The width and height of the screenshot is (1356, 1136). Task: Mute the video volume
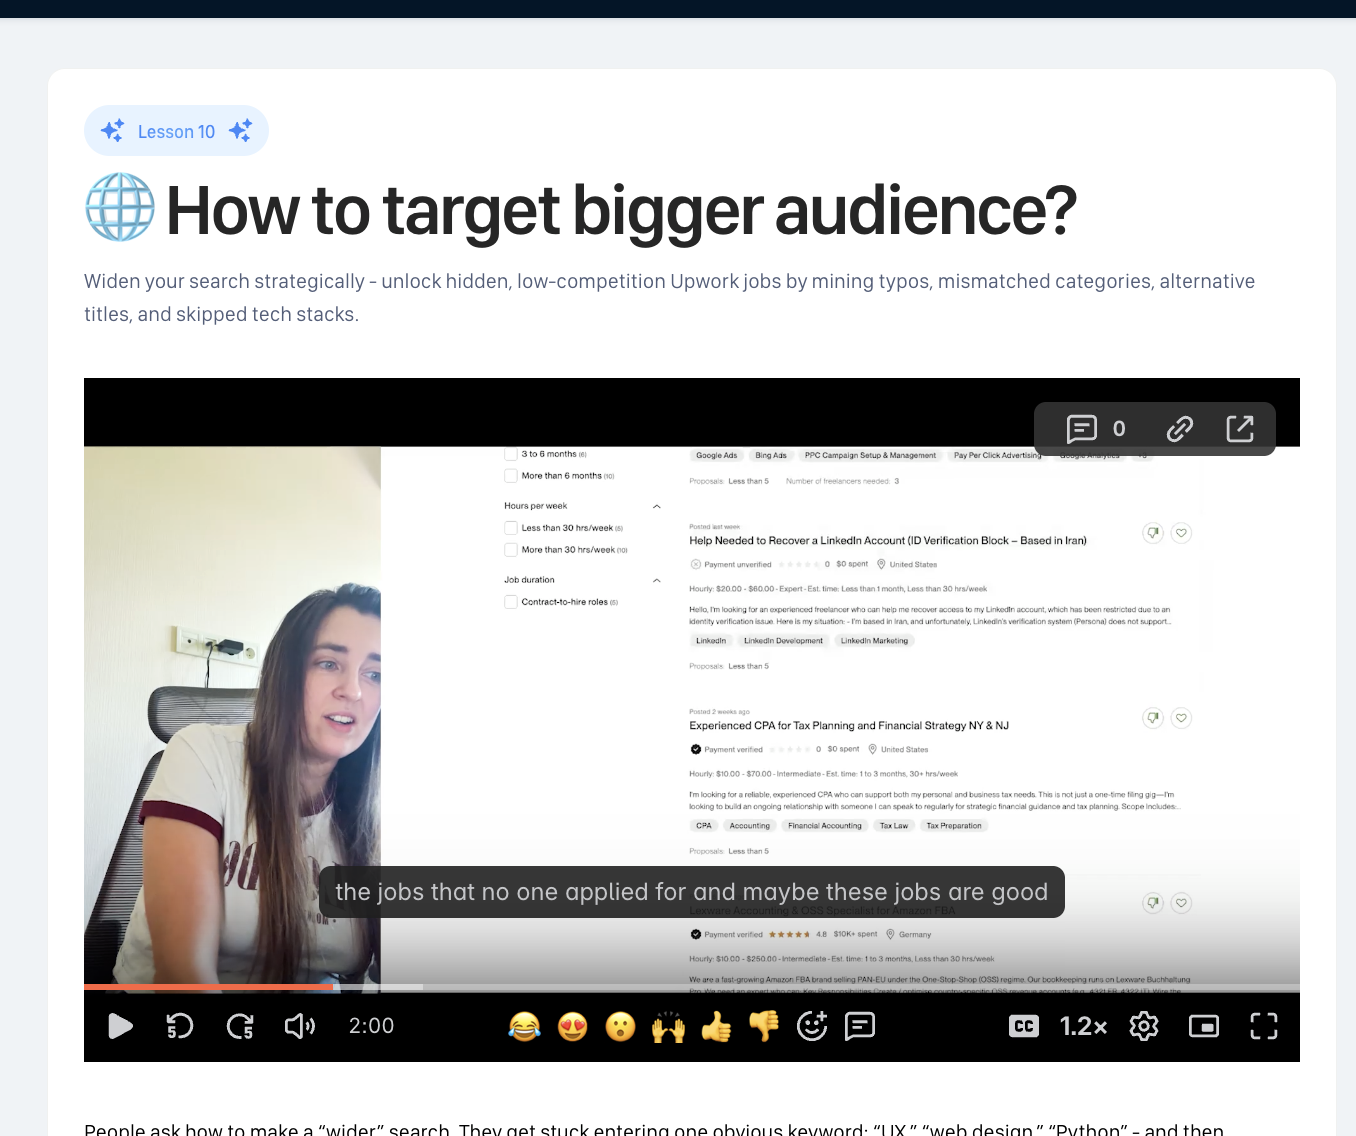click(x=300, y=1026)
